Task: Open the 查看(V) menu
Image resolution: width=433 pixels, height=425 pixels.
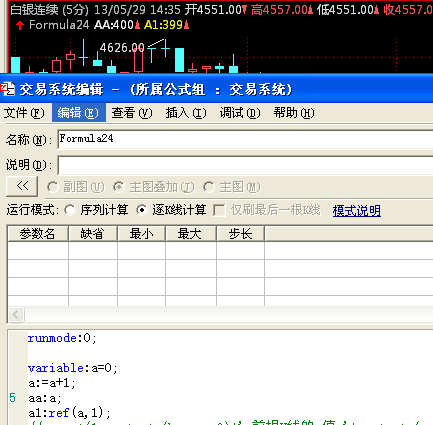Action: tap(132, 113)
